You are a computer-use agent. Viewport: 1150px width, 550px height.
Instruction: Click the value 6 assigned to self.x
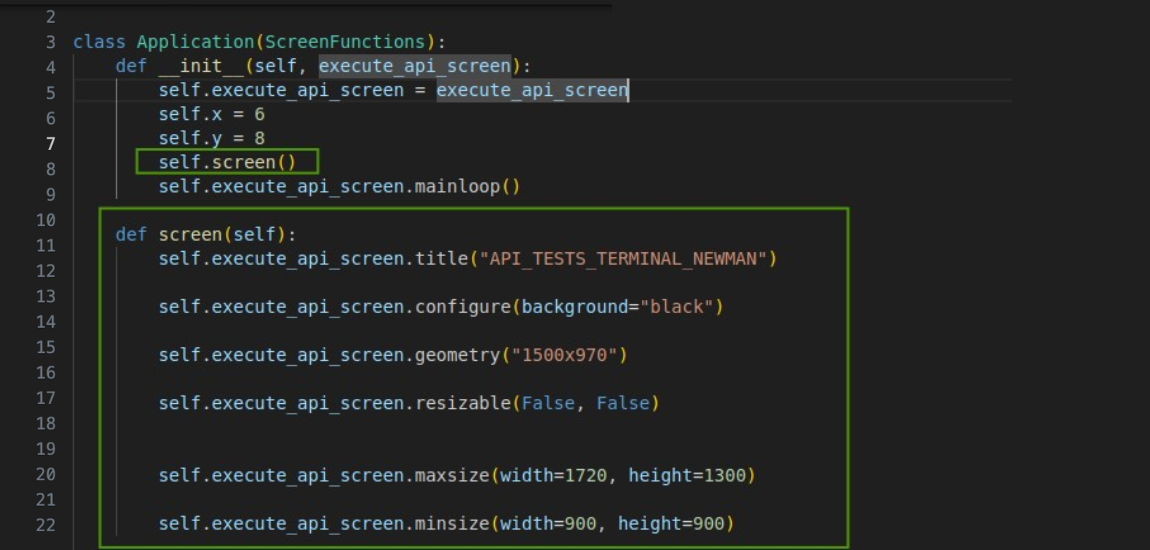point(259,114)
